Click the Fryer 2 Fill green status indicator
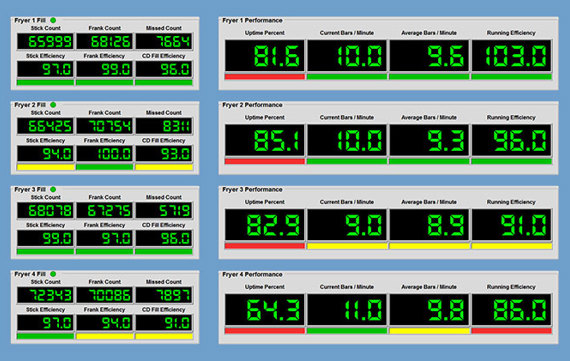This screenshot has height=361, width=570. (x=53, y=105)
